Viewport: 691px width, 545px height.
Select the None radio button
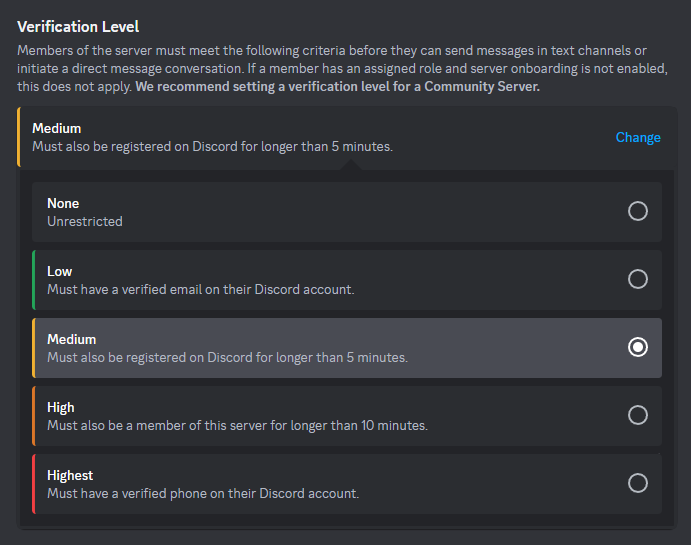637,211
